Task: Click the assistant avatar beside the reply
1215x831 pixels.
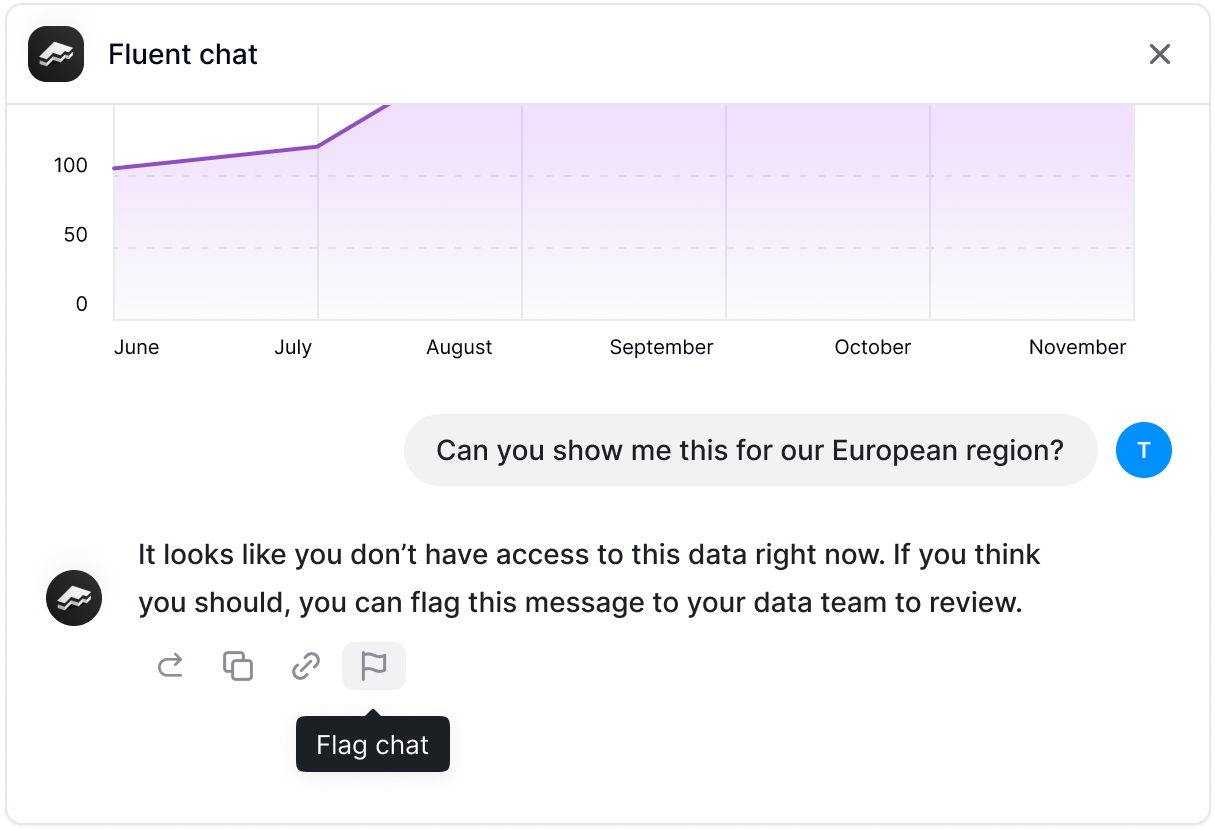Action: tap(74, 598)
